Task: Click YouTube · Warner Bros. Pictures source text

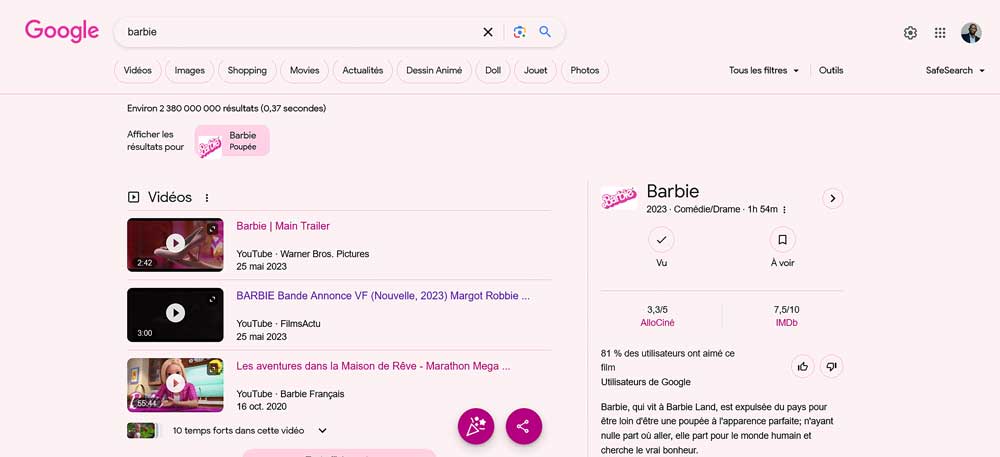Action: point(303,254)
